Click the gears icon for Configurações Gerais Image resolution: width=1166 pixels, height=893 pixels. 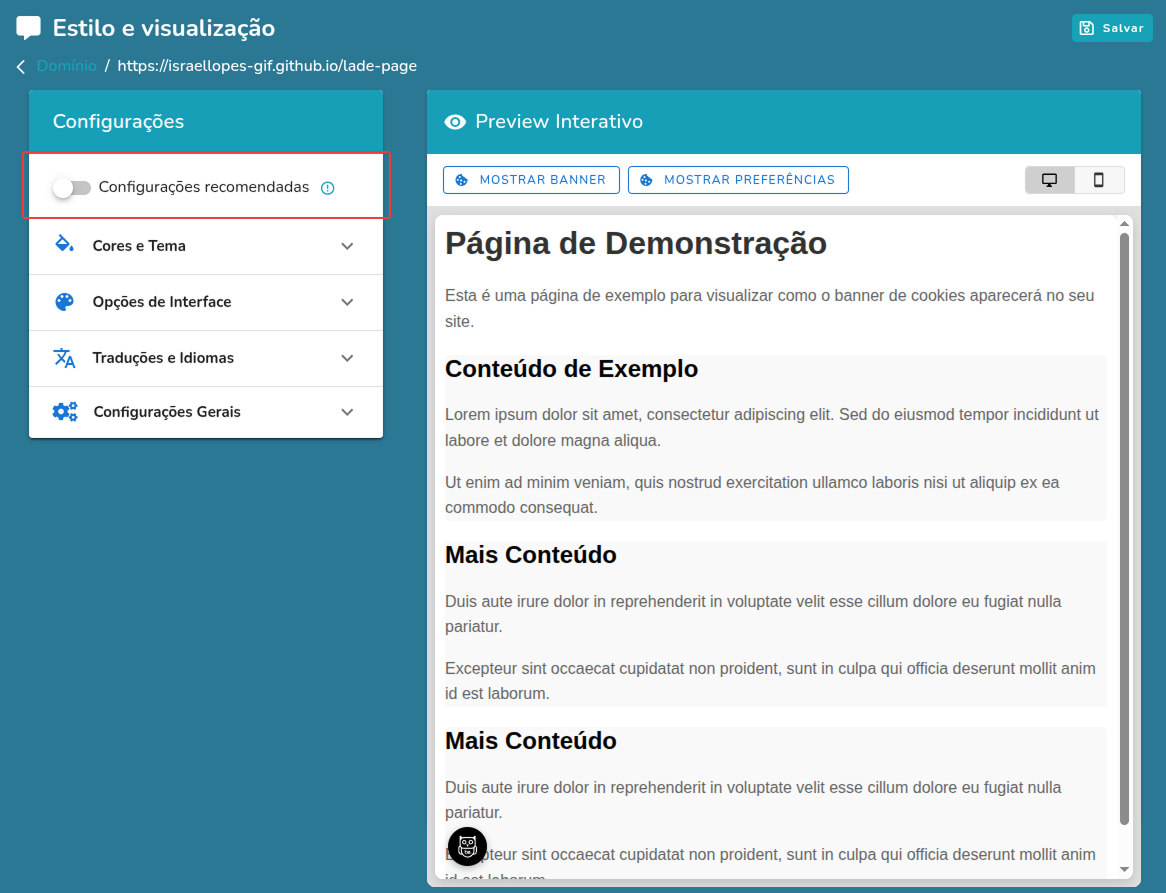coord(64,412)
